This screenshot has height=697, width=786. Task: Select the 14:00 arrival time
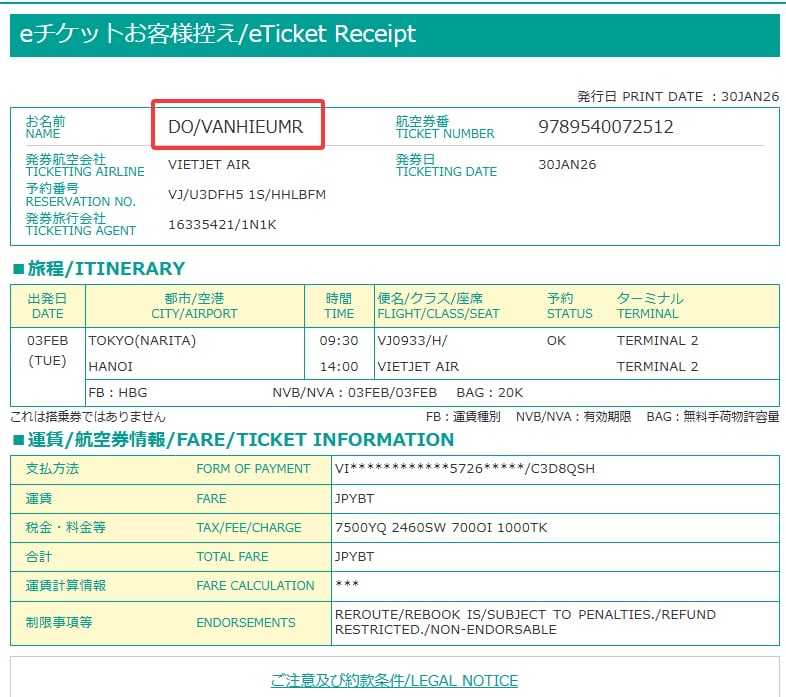339,366
